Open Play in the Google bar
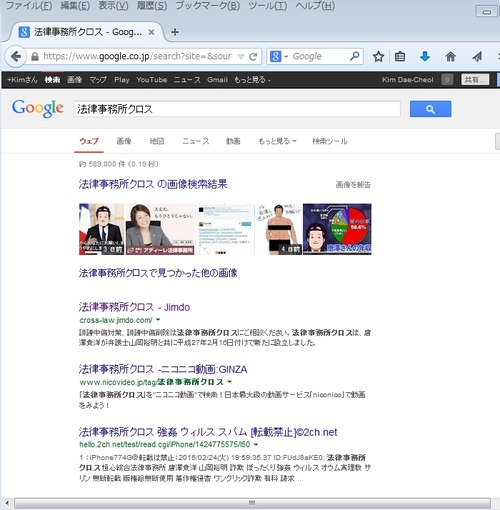The height and width of the screenshot is (510, 500). point(122,80)
